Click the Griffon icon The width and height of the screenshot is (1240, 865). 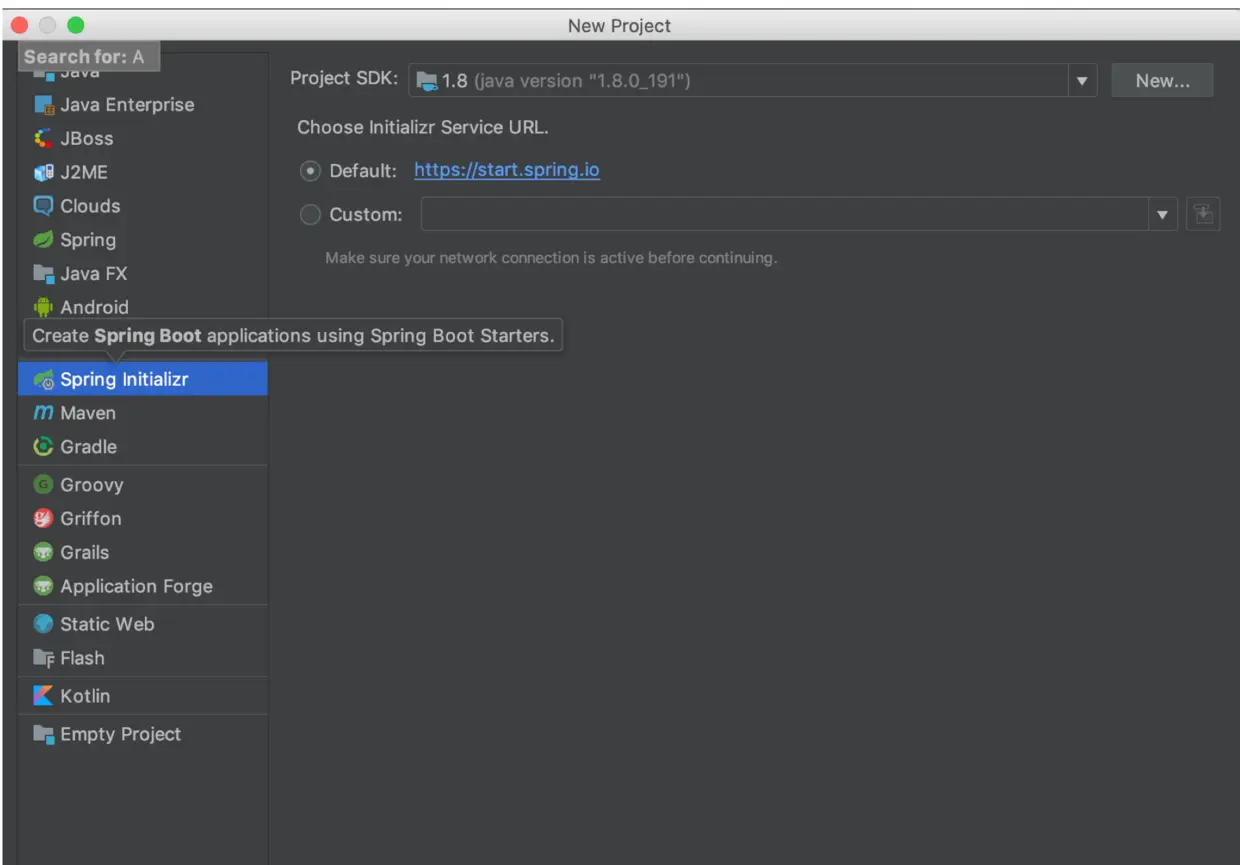(x=43, y=519)
